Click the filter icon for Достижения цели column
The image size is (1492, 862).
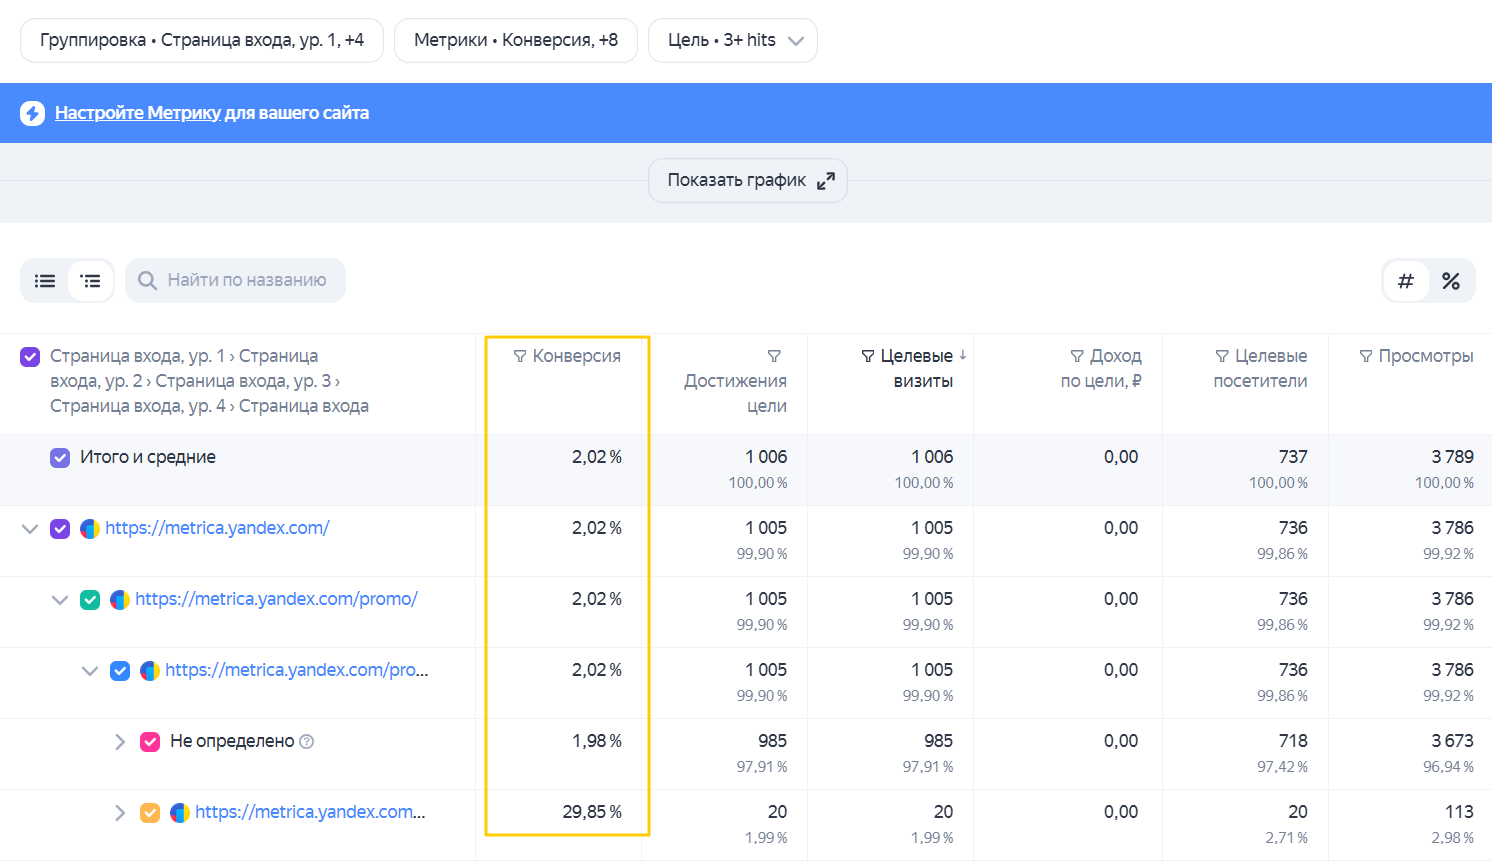pos(774,357)
